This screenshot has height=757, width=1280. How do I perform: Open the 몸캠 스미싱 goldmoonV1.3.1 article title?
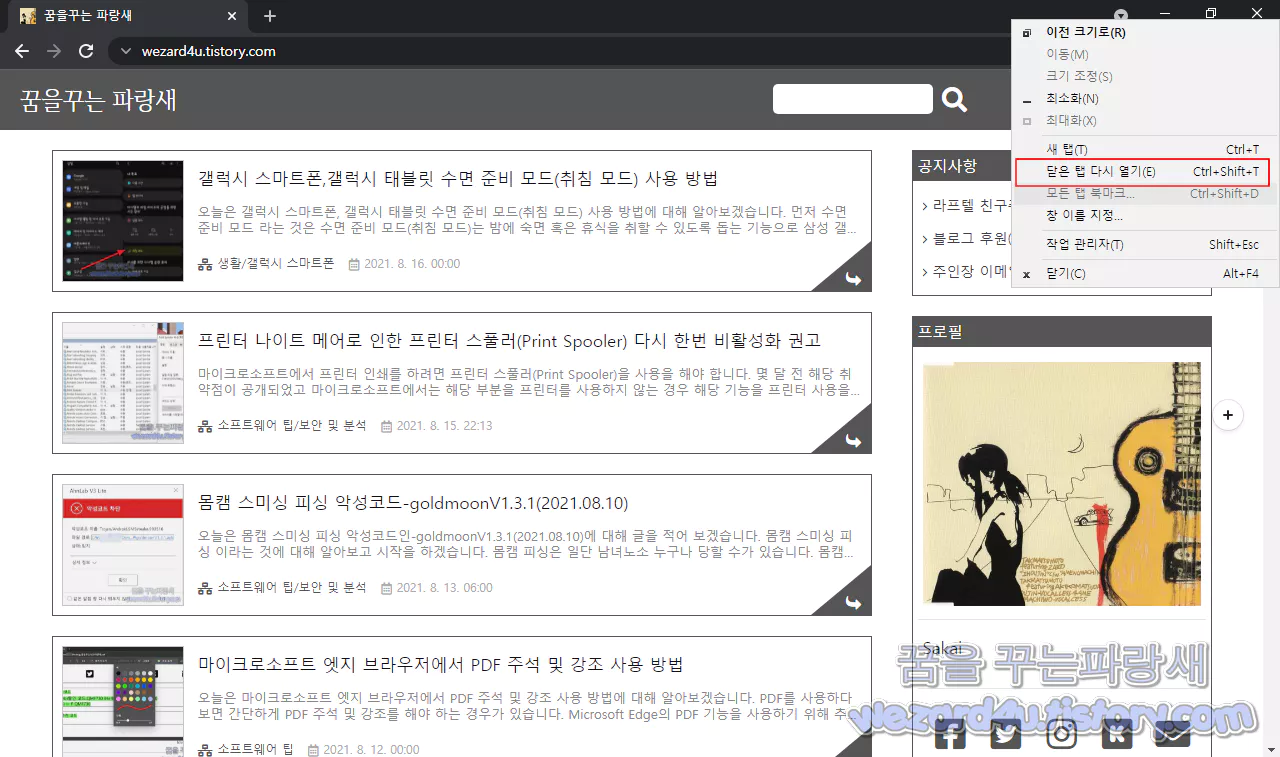413,503
